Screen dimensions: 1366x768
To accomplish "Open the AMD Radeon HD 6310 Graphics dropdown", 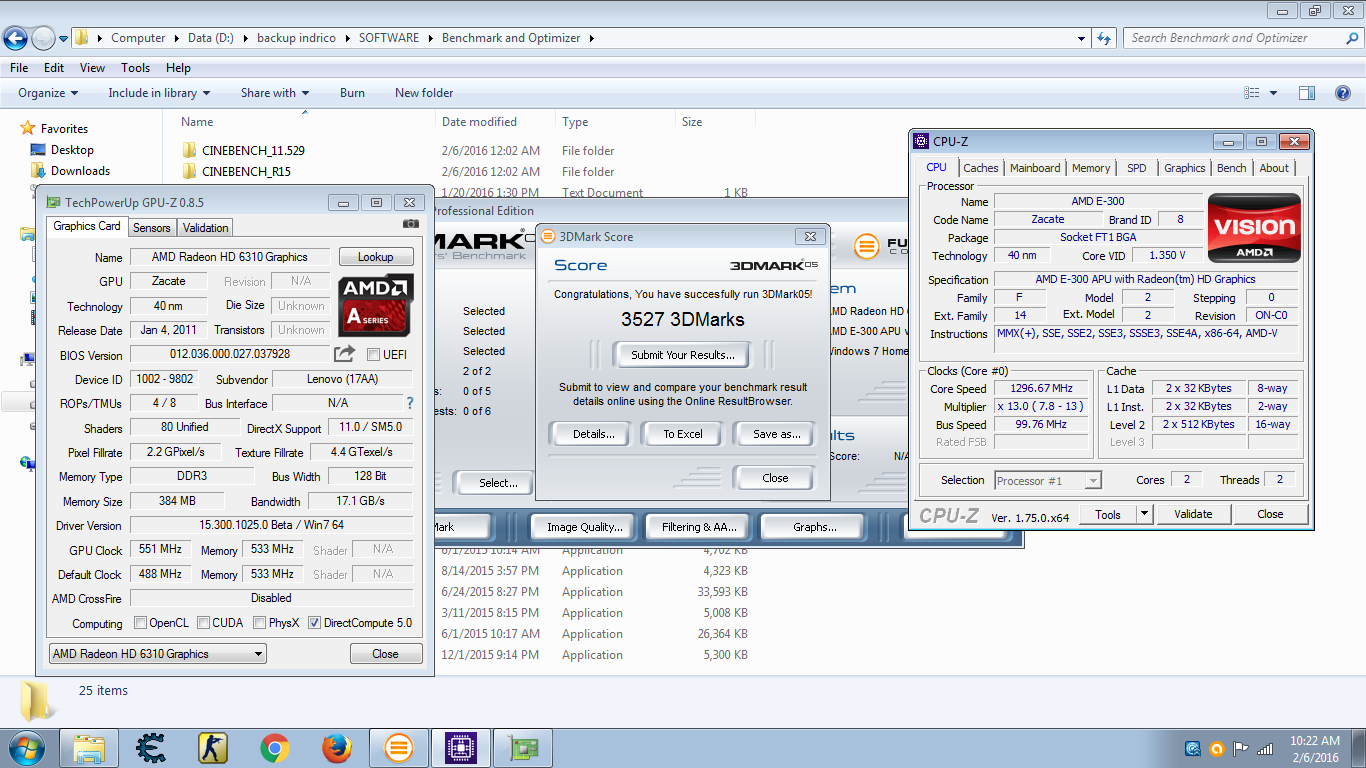I will click(158, 654).
